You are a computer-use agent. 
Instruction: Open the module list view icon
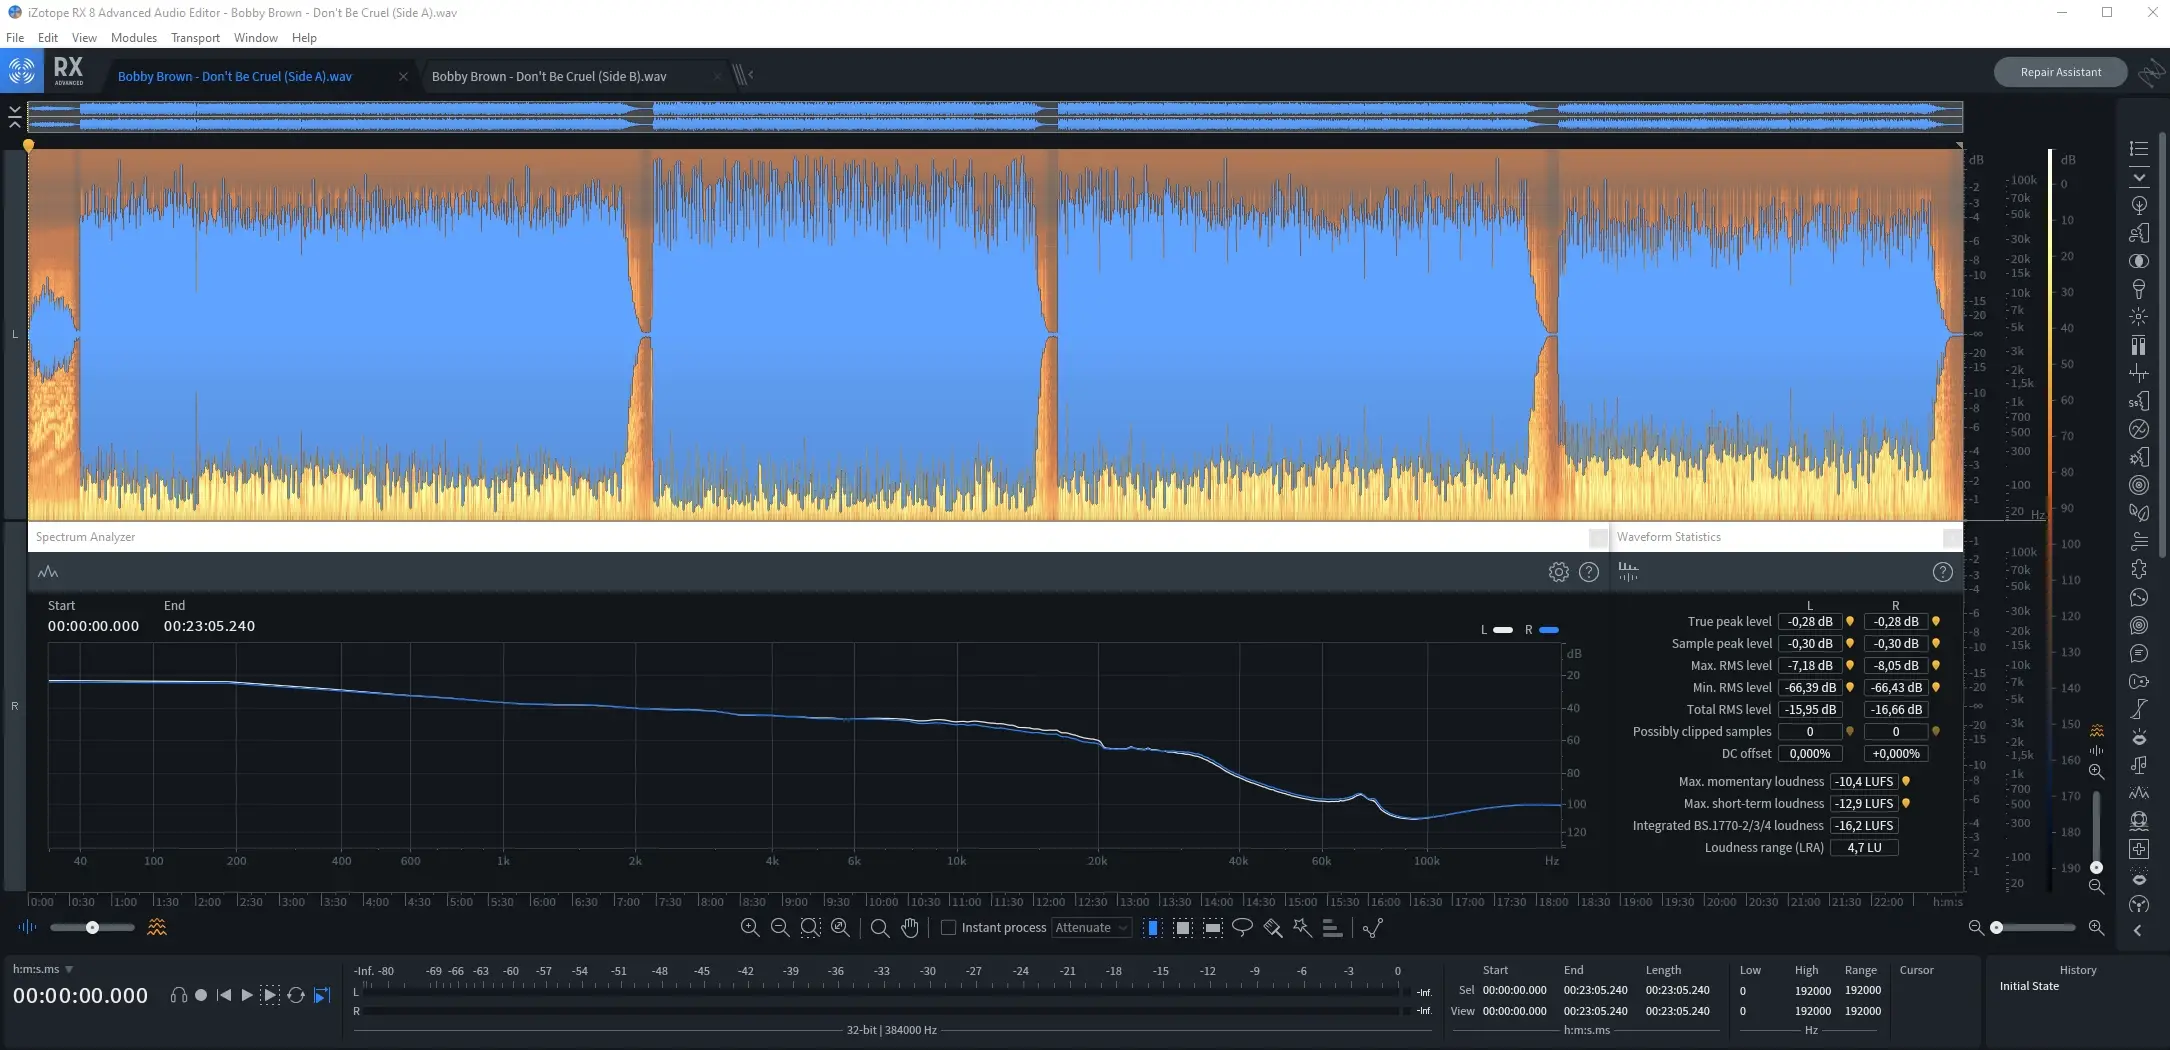click(2139, 149)
